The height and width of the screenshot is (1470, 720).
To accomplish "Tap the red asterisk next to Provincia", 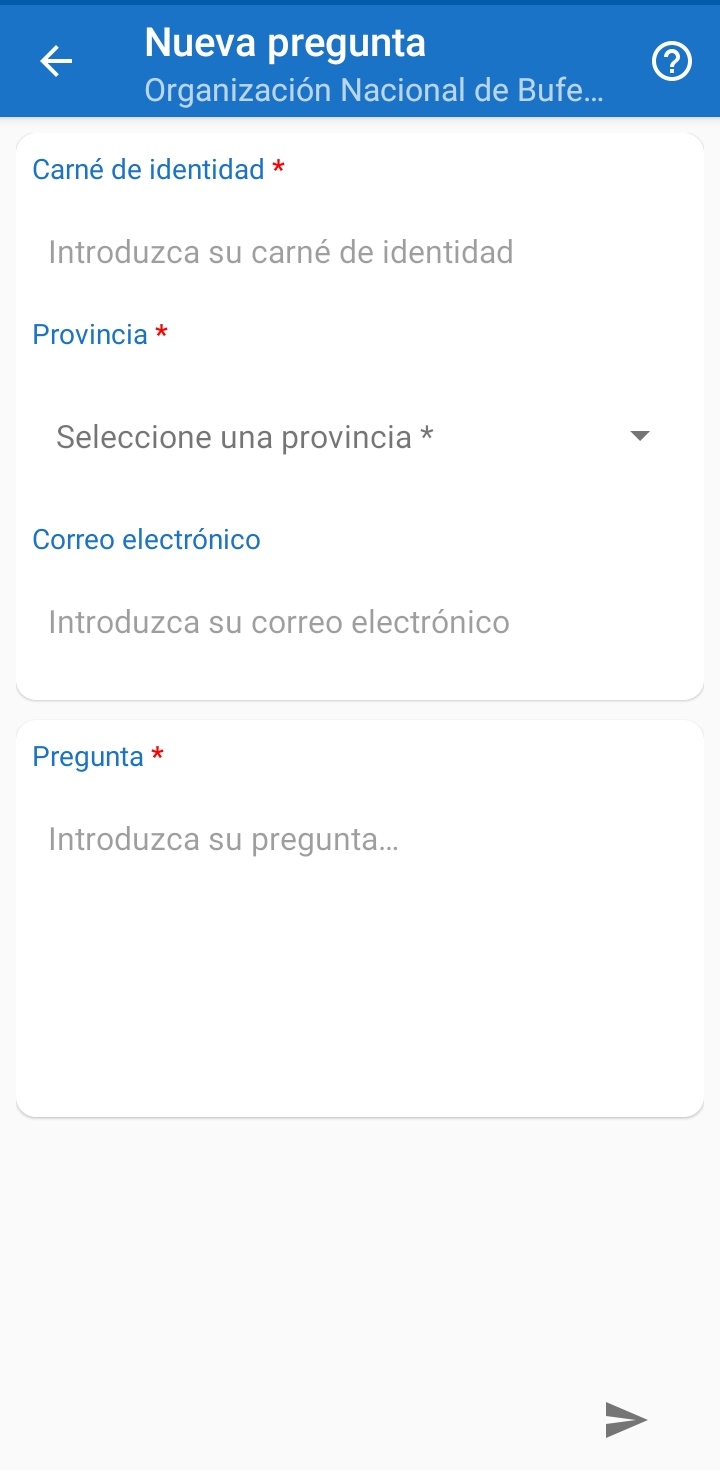I will (161, 333).
